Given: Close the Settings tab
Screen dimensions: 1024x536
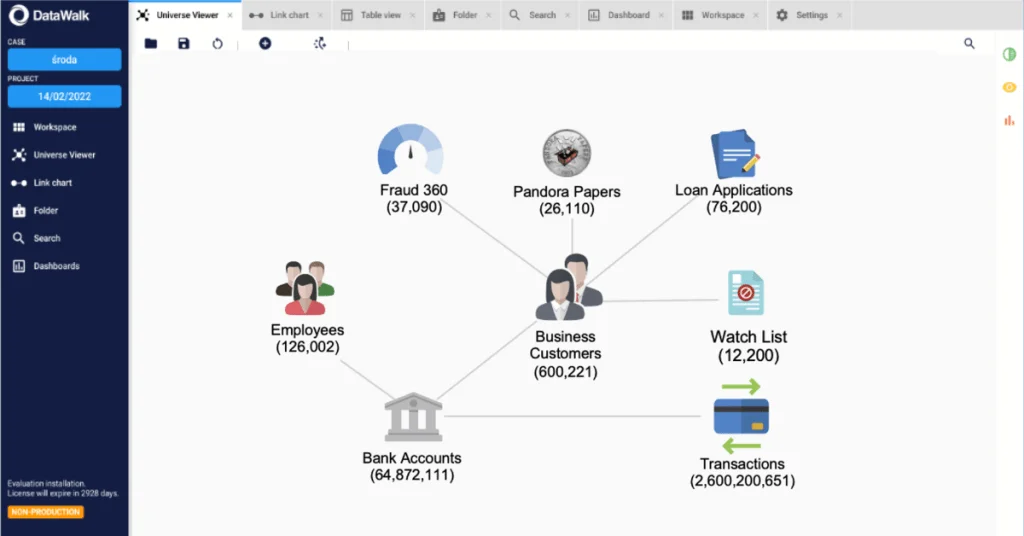Looking at the screenshot, I should pyautogui.click(x=839, y=15).
